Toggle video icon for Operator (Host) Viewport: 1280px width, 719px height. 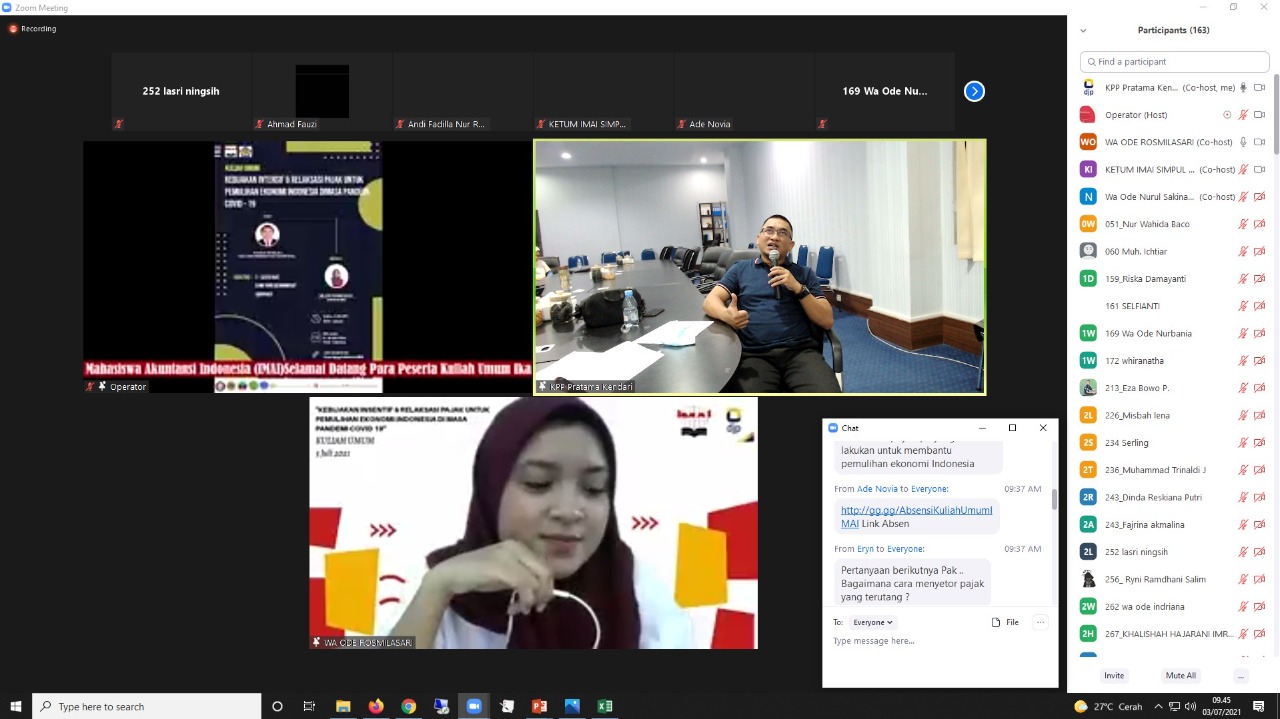click(x=1259, y=115)
